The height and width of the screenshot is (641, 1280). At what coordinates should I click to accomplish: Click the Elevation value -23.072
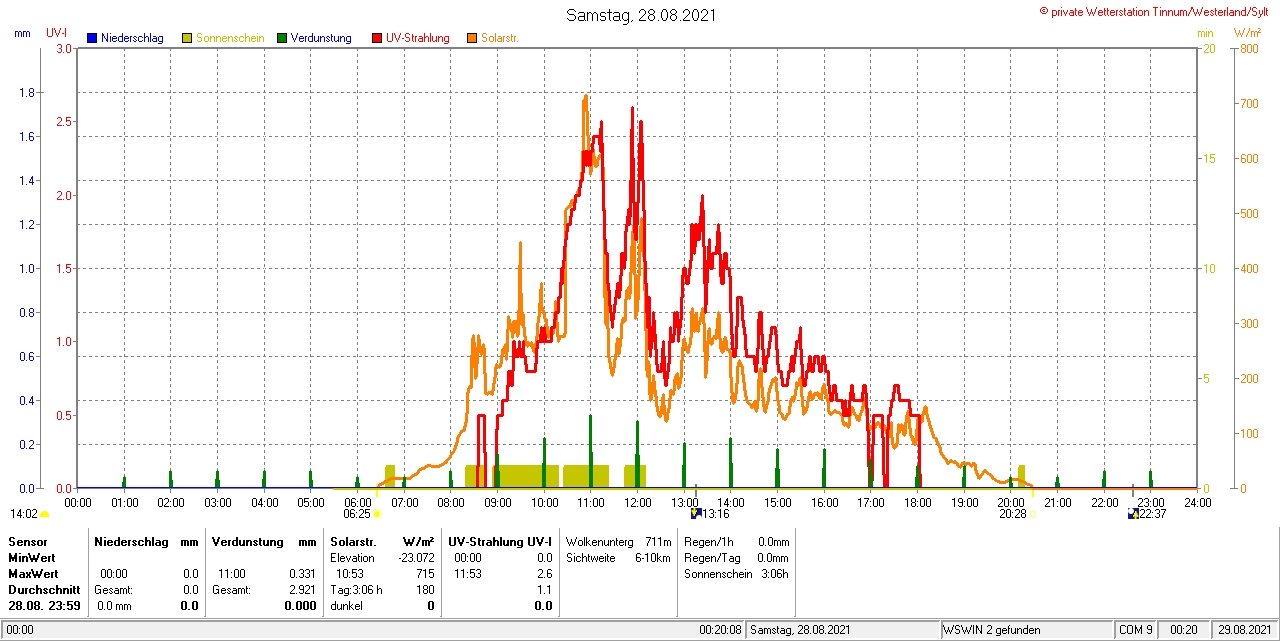point(415,558)
